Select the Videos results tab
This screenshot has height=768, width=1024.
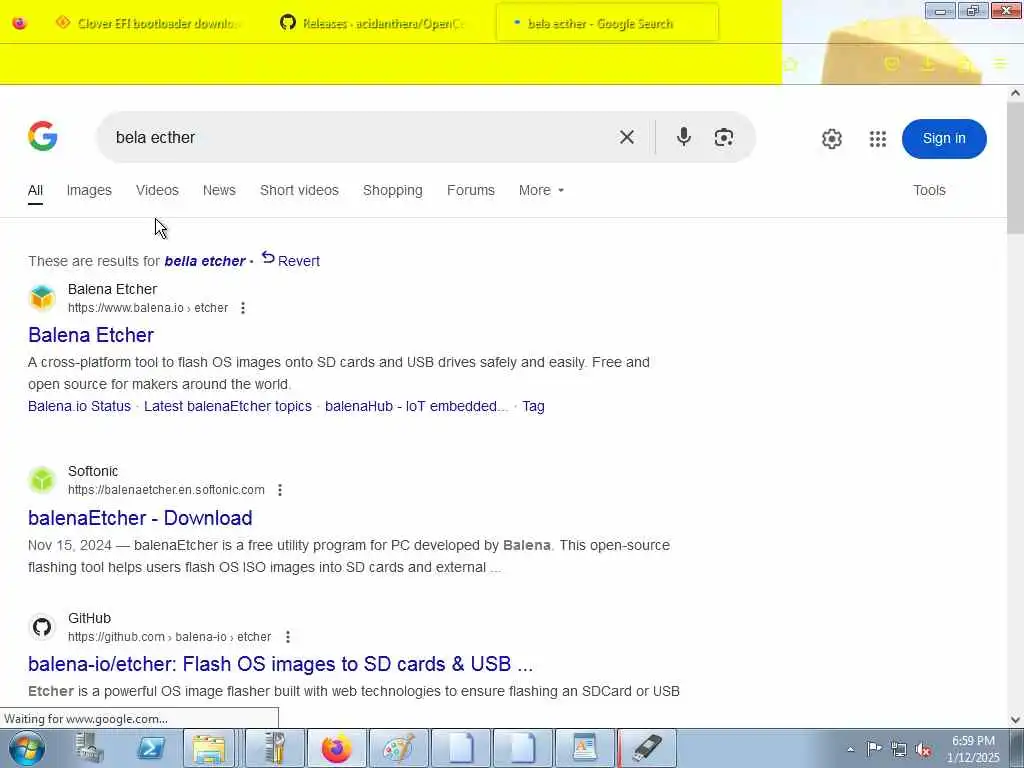(157, 190)
